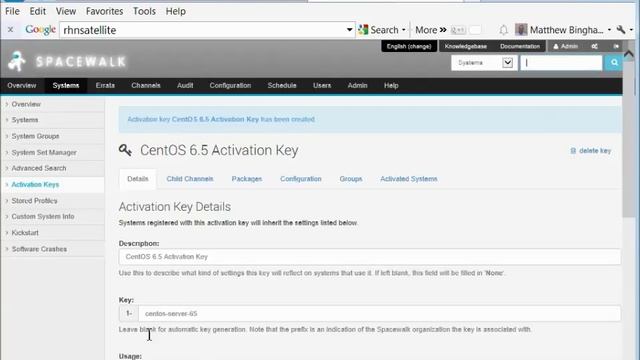Viewport: 640px width, 360px height.
Task: Expand the Google toolbar More chevrons
Action: [x=443, y=30]
